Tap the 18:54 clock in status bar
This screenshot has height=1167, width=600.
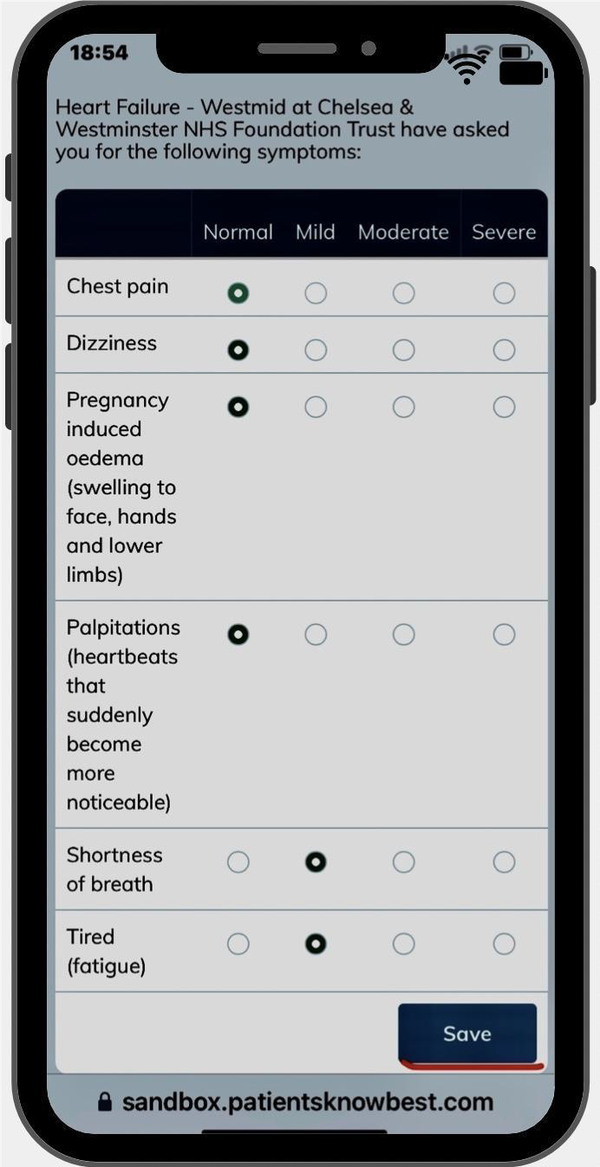pyautogui.click(x=99, y=52)
